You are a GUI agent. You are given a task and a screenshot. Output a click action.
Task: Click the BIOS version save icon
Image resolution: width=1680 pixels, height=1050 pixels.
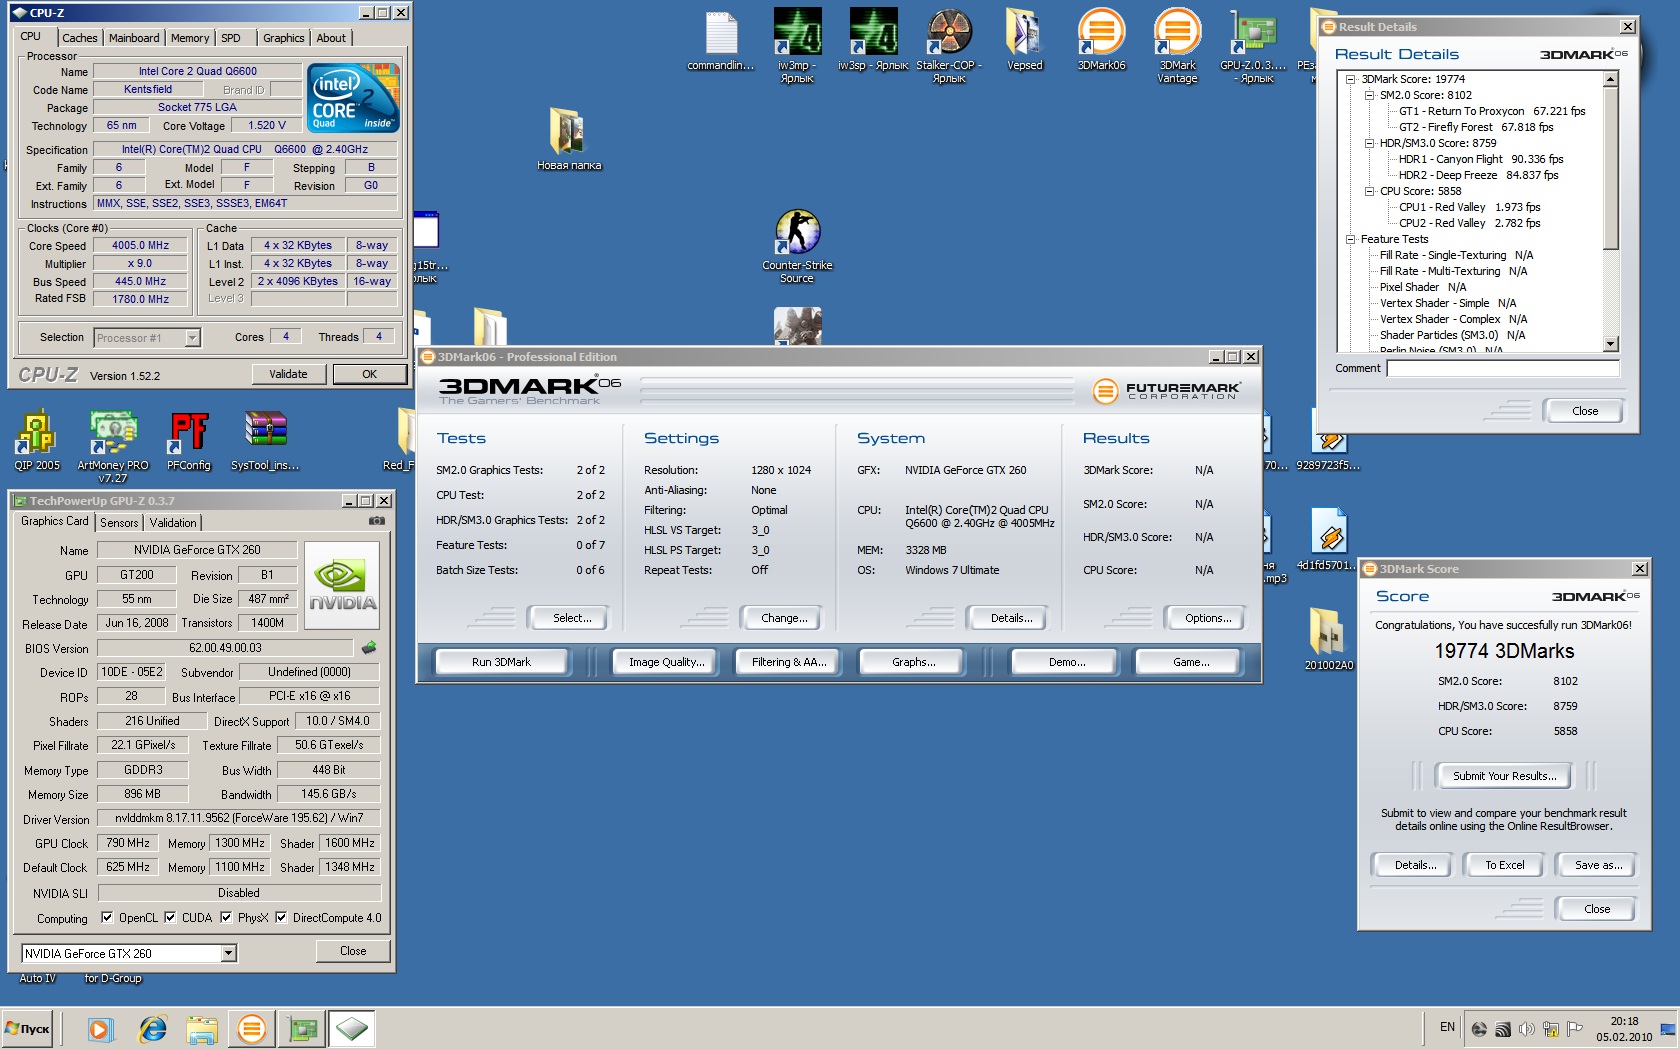(369, 648)
